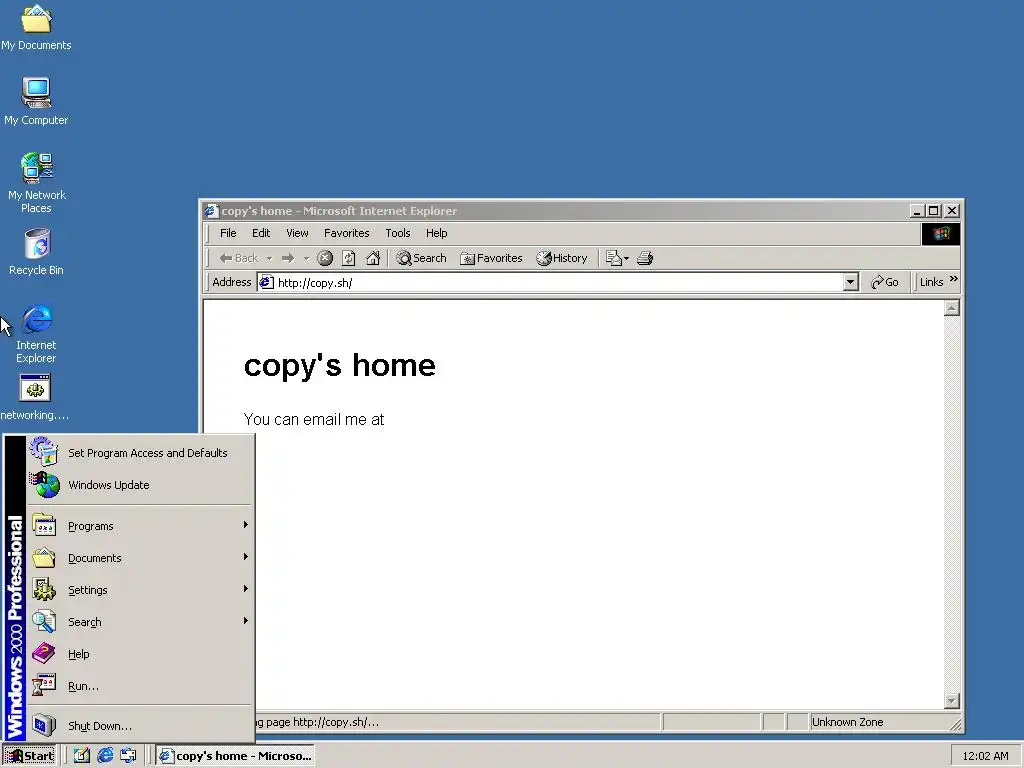This screenshot has width=1024, height=768.
Task: Click the Forward arrow in IE toolbar
Action: [288, 258]
